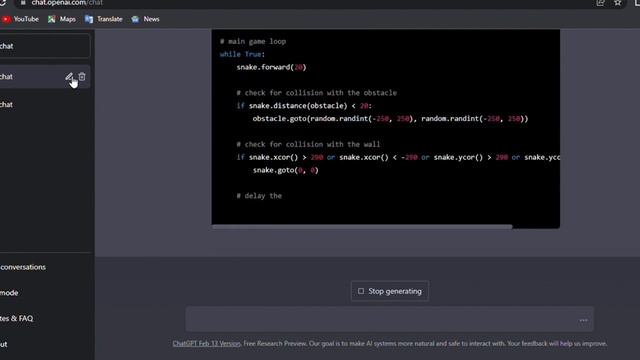Open the News bookmark
The width and height of the screenshot is (640, 360).
point(145,19)
